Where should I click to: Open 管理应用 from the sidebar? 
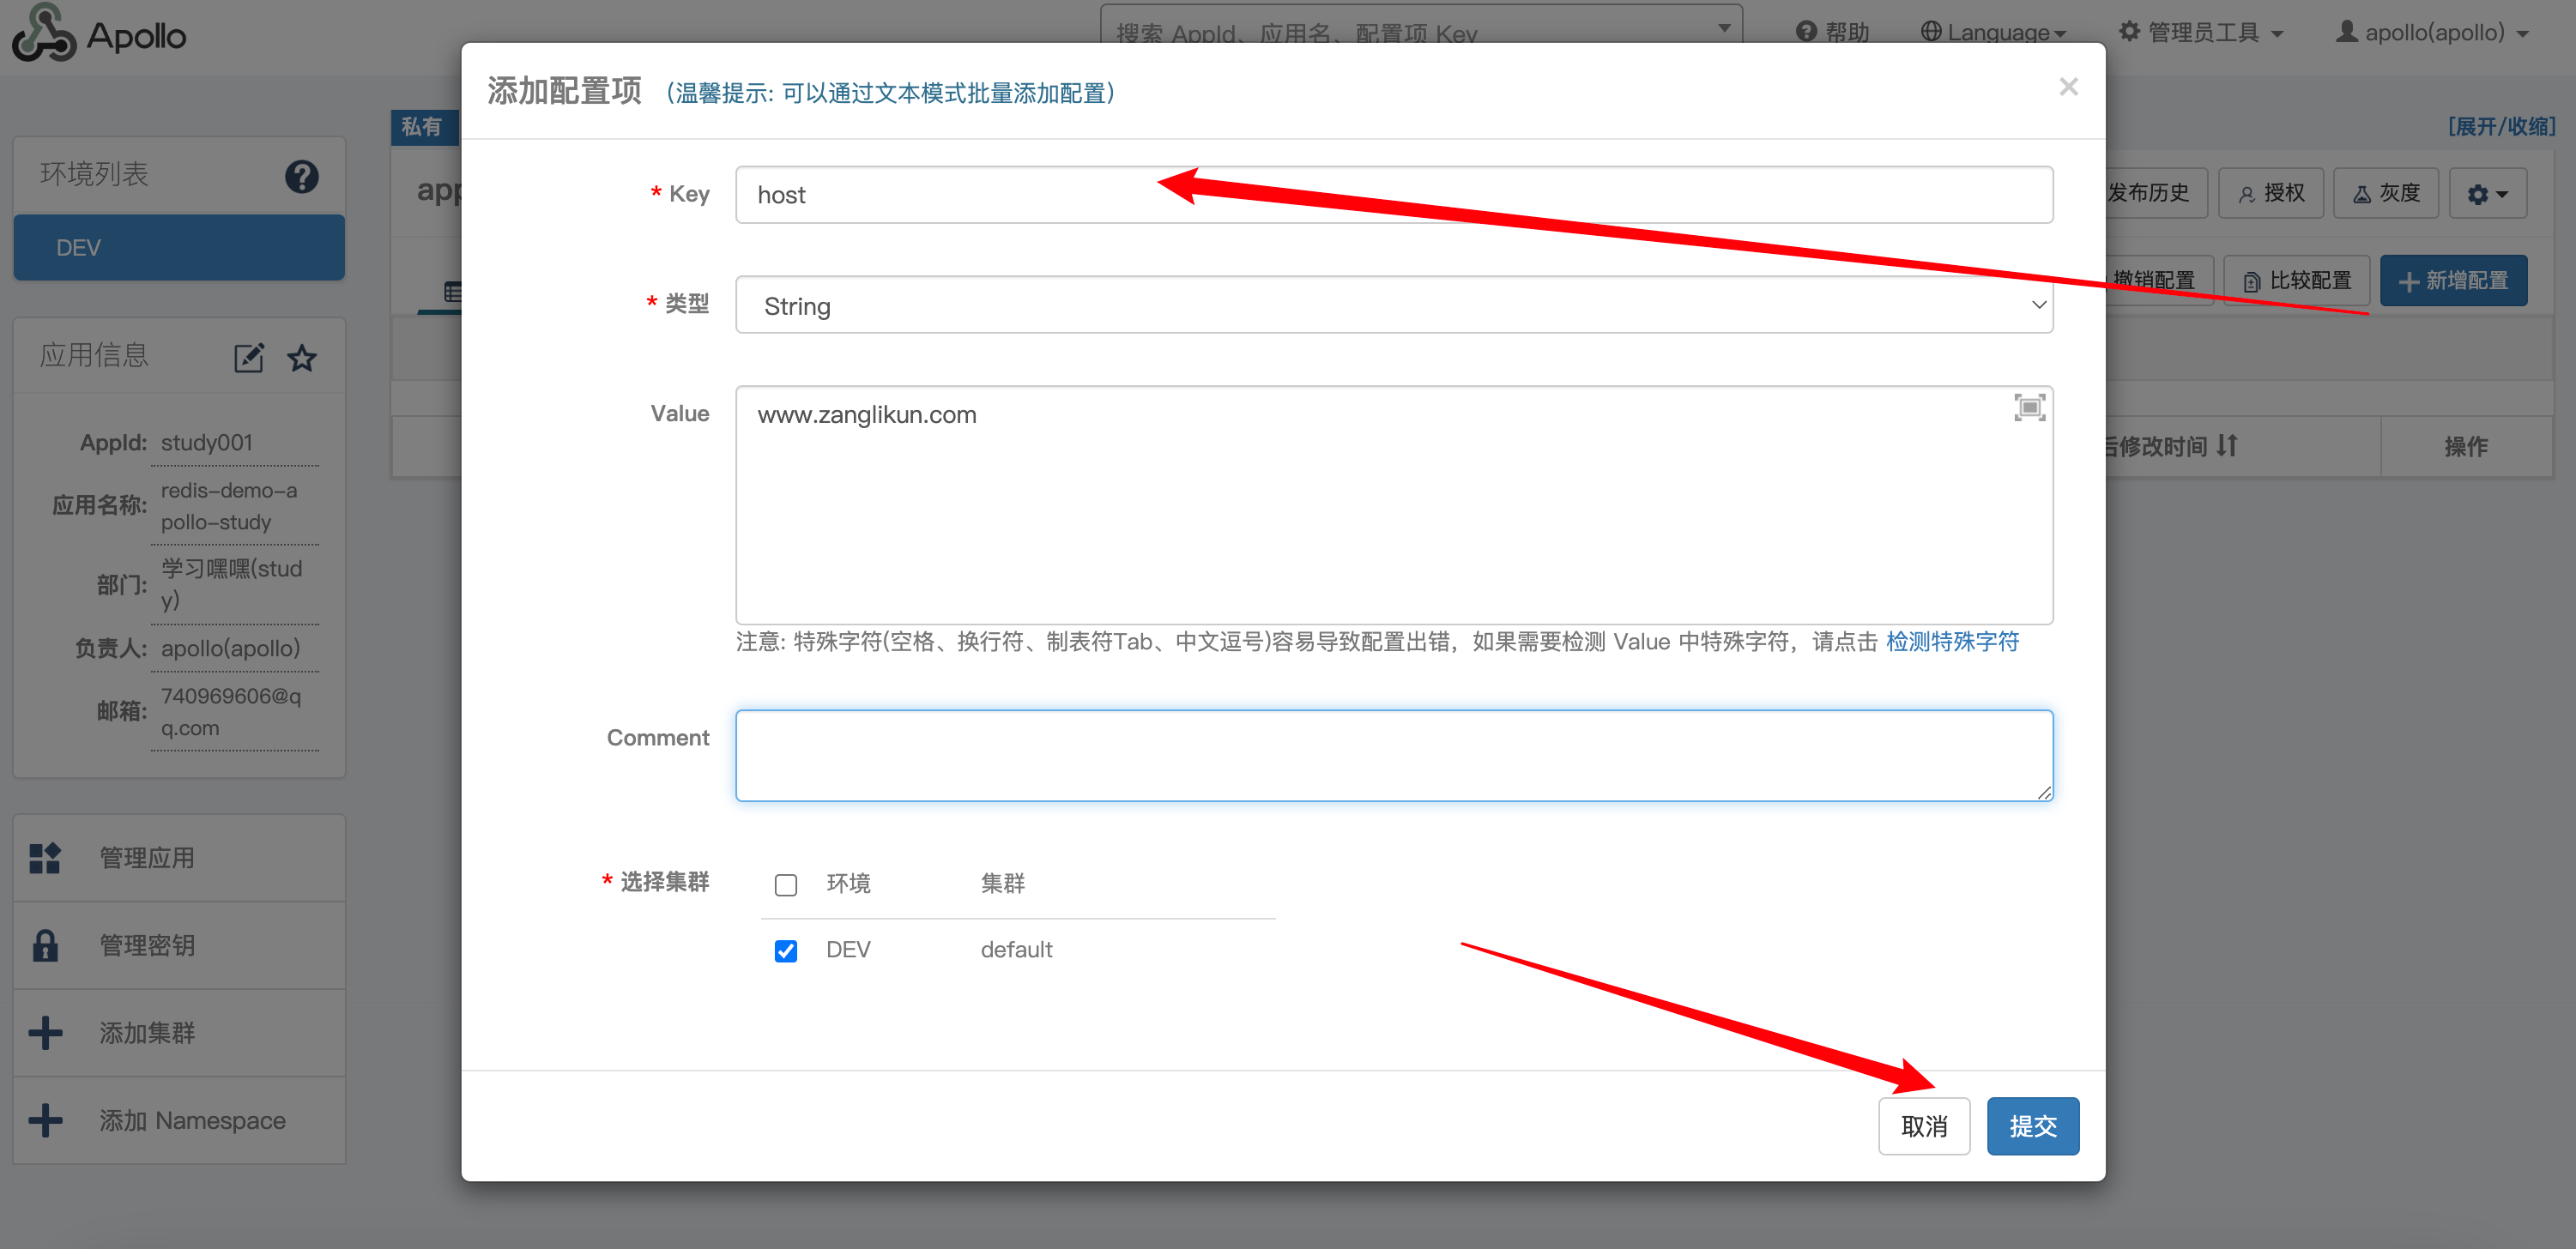pos(146,858)
